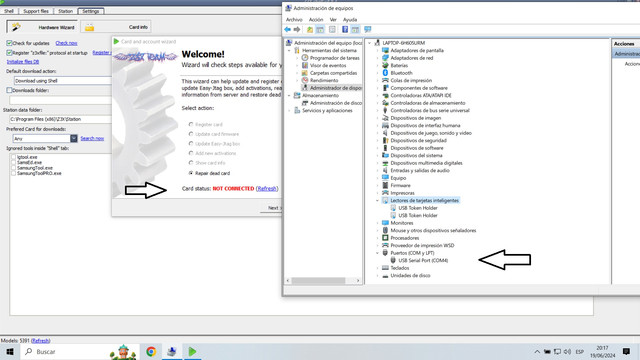Select Lectores de tarjetas inteligentes category
The height and width of the screenshot is (360, 640).
point(424,200)
